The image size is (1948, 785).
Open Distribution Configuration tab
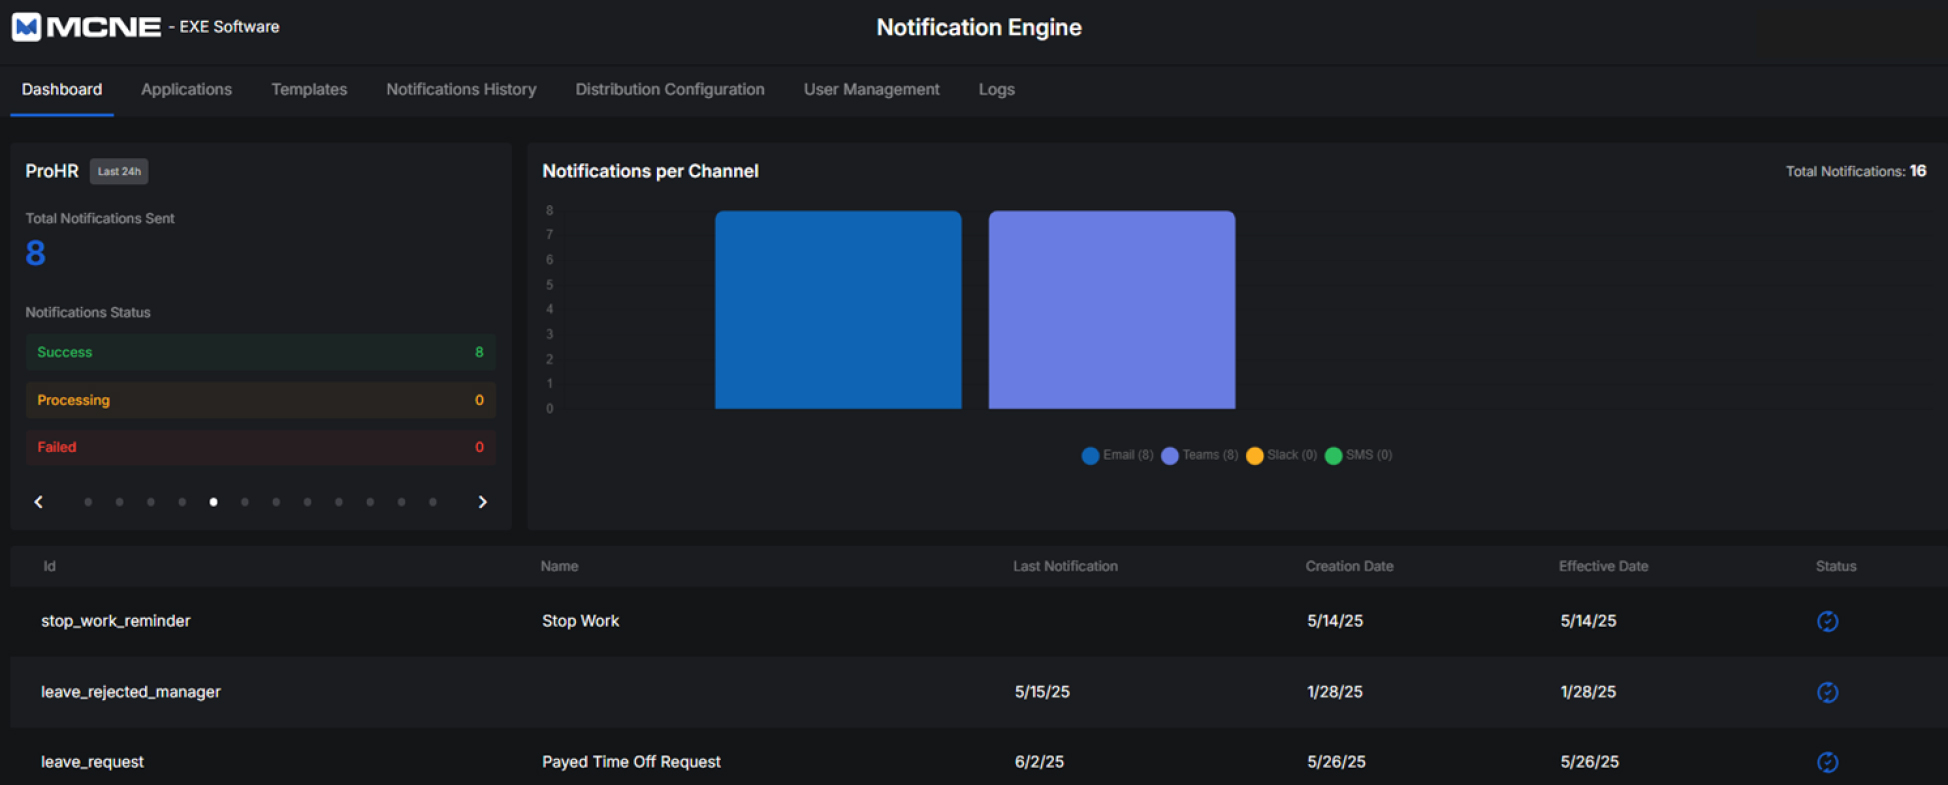[x=669, y=89]
